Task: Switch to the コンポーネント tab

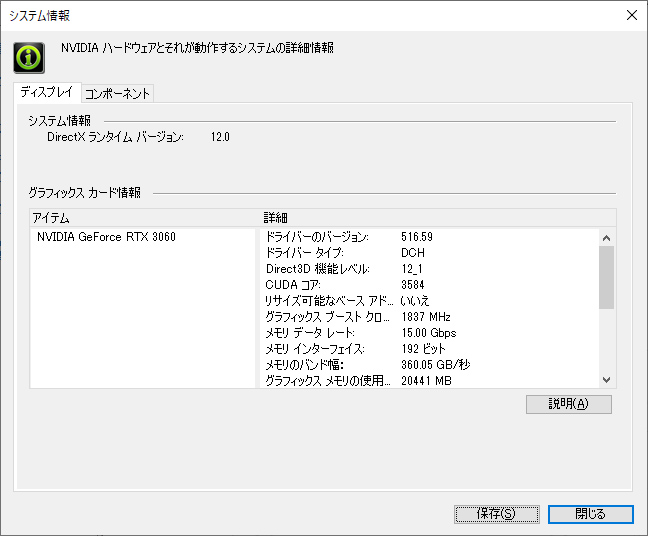Action: 117,93
